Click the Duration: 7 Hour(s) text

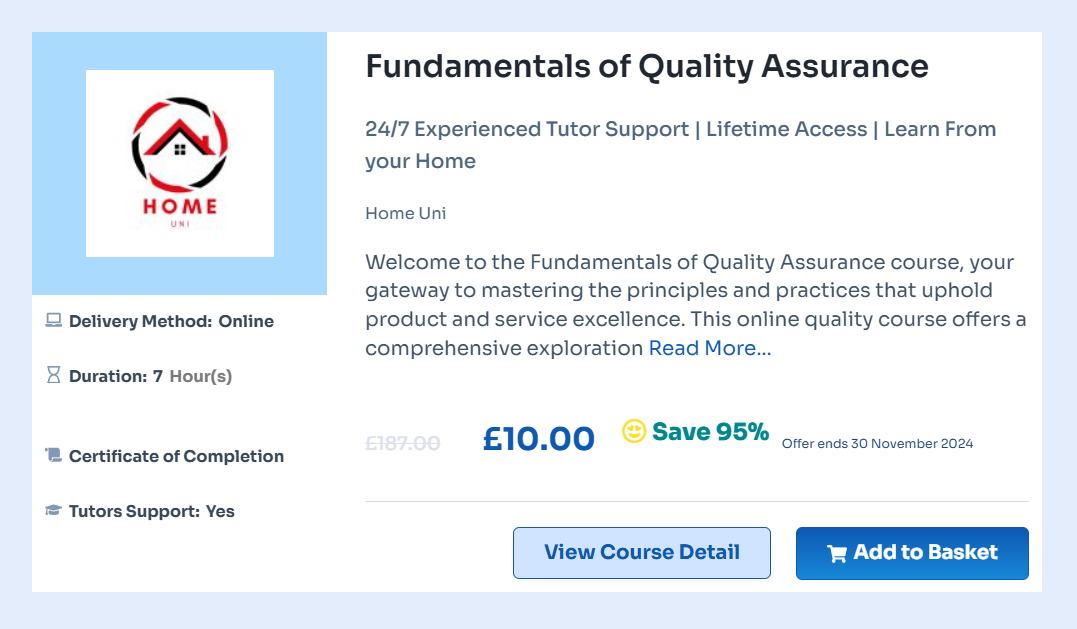150,376
